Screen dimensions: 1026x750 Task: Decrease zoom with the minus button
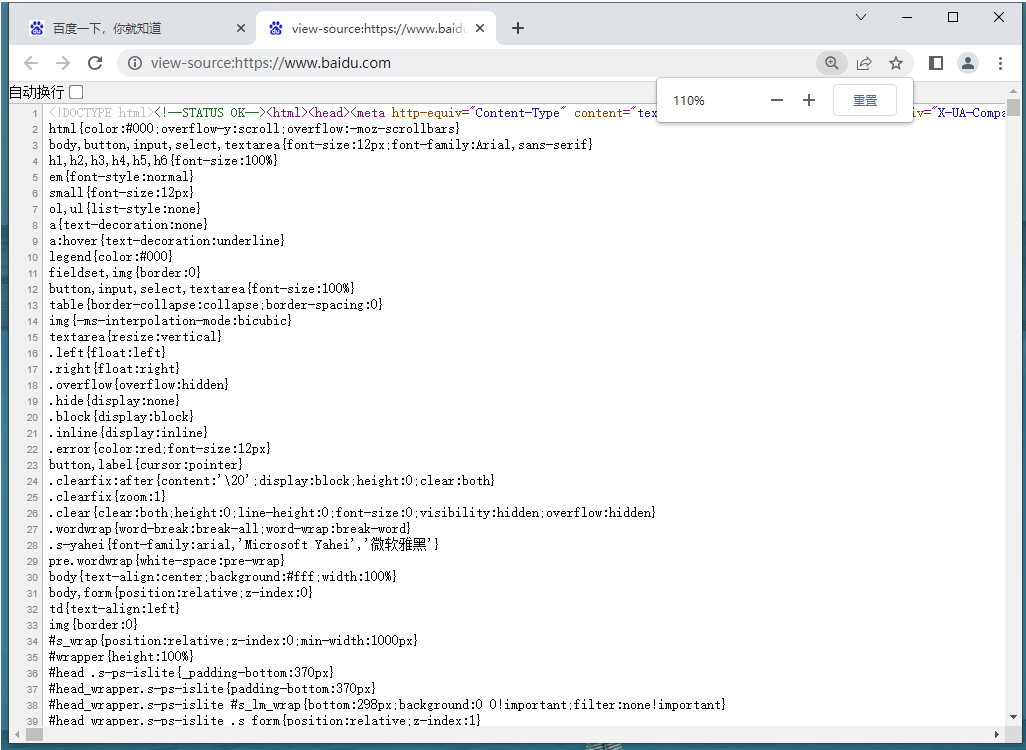click(777, 100)
